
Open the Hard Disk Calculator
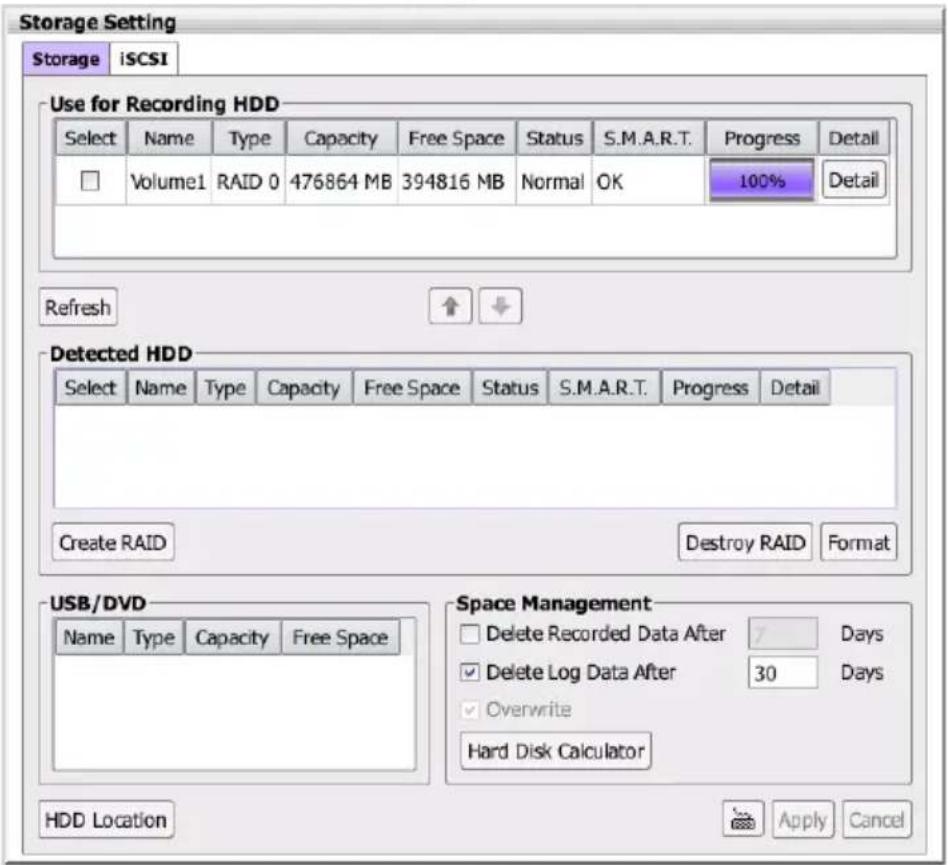coord(556,751)
